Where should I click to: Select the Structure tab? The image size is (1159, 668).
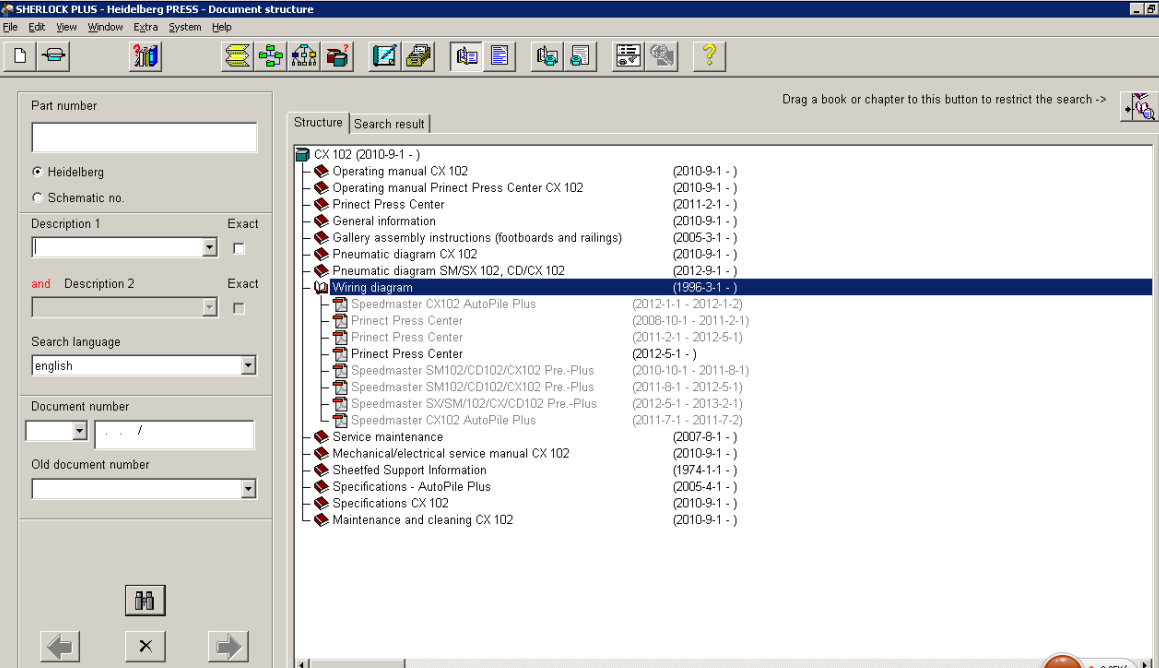click(x=319, y=123)
